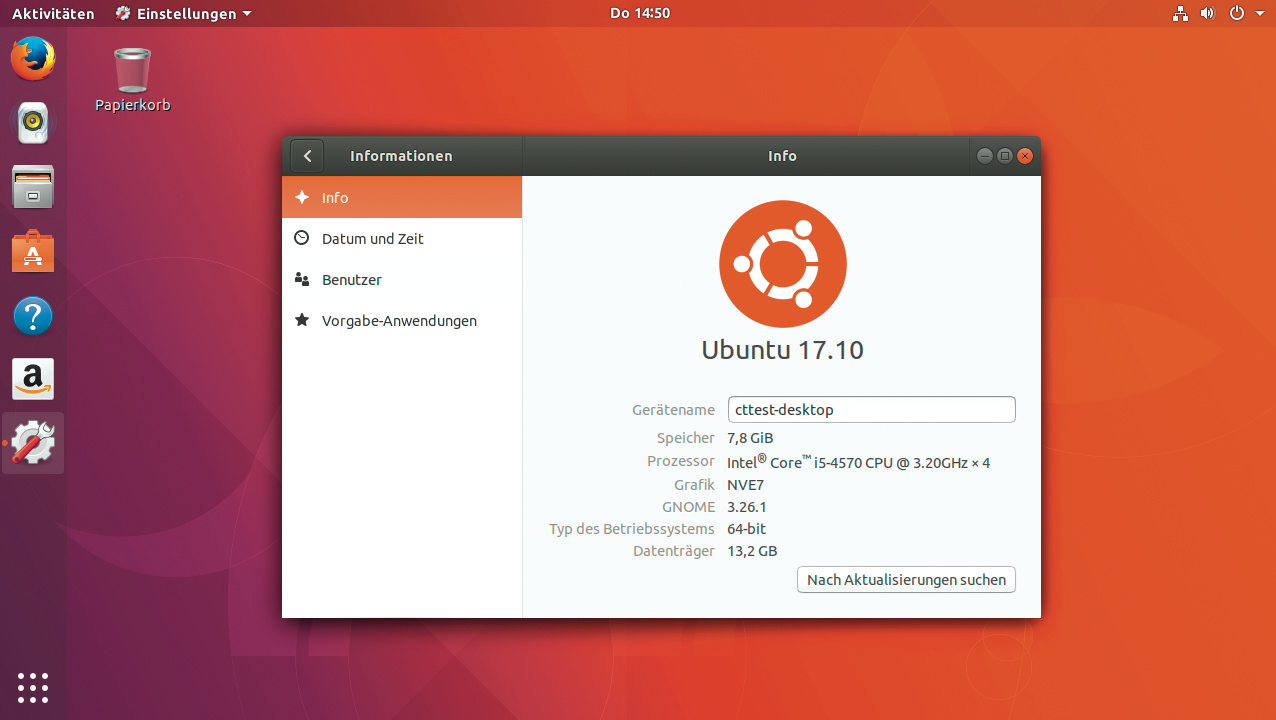1276x720 pixels.
Task: Expand the app grid from the dock
Action: click(x=32, y=687)
